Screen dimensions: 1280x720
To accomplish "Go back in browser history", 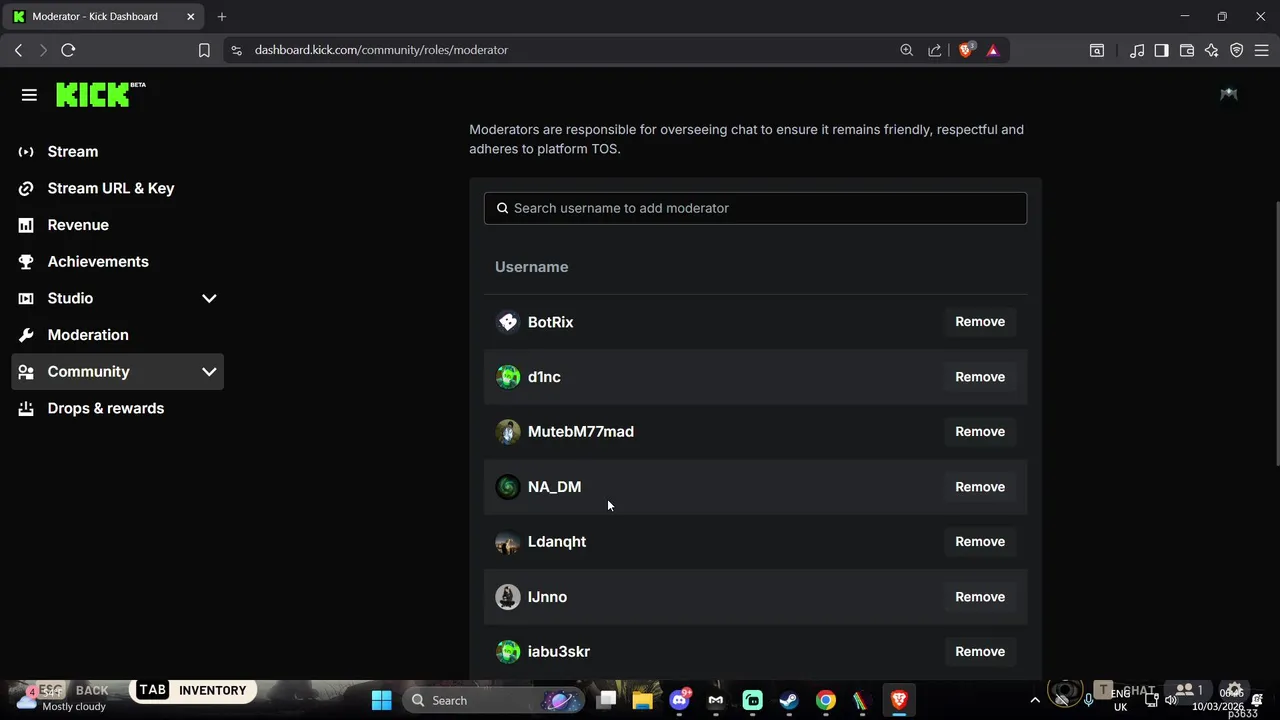I will (x=18, y=50).
